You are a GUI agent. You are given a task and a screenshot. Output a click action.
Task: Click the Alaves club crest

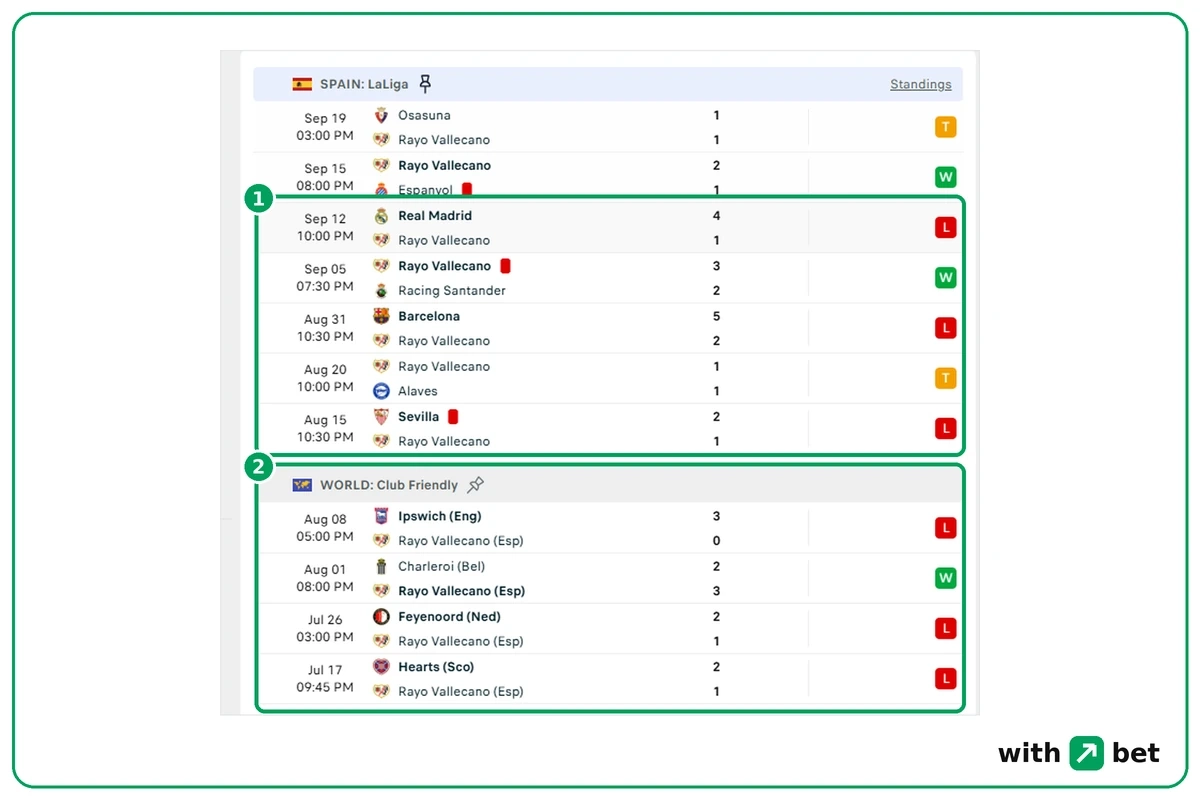tap(381, 391)
